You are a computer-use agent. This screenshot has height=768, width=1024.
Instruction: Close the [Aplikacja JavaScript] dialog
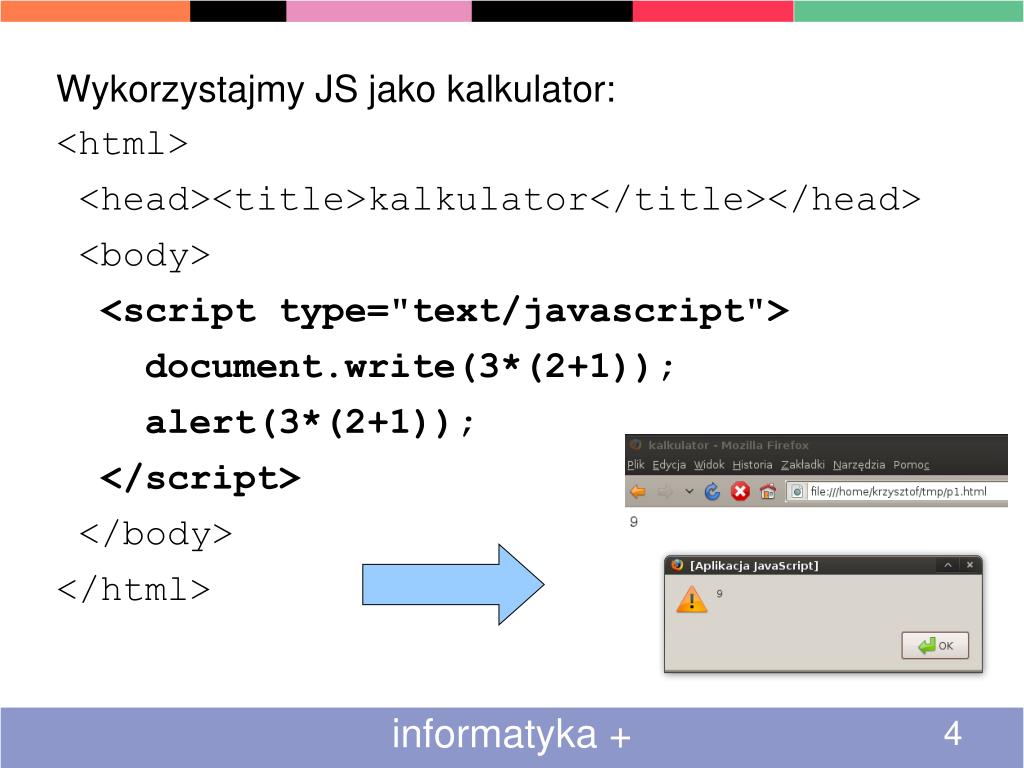(970, 565)
